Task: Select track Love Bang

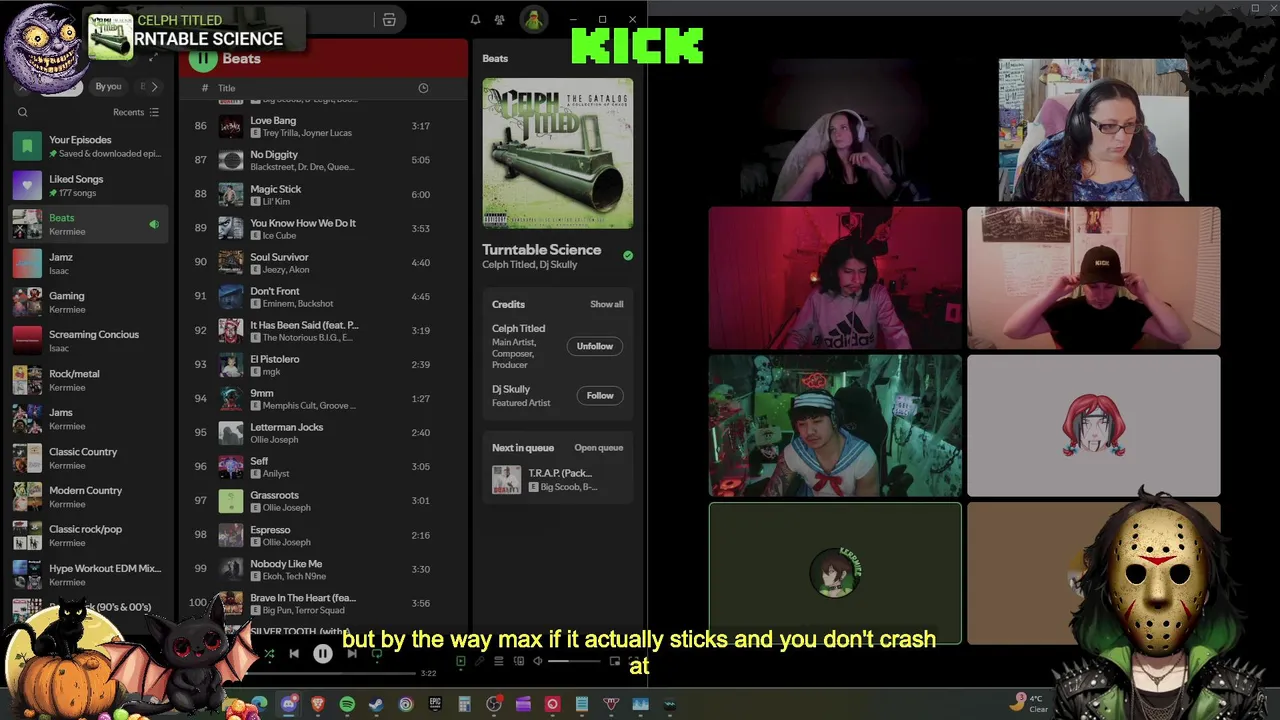Action: (322, 126)
